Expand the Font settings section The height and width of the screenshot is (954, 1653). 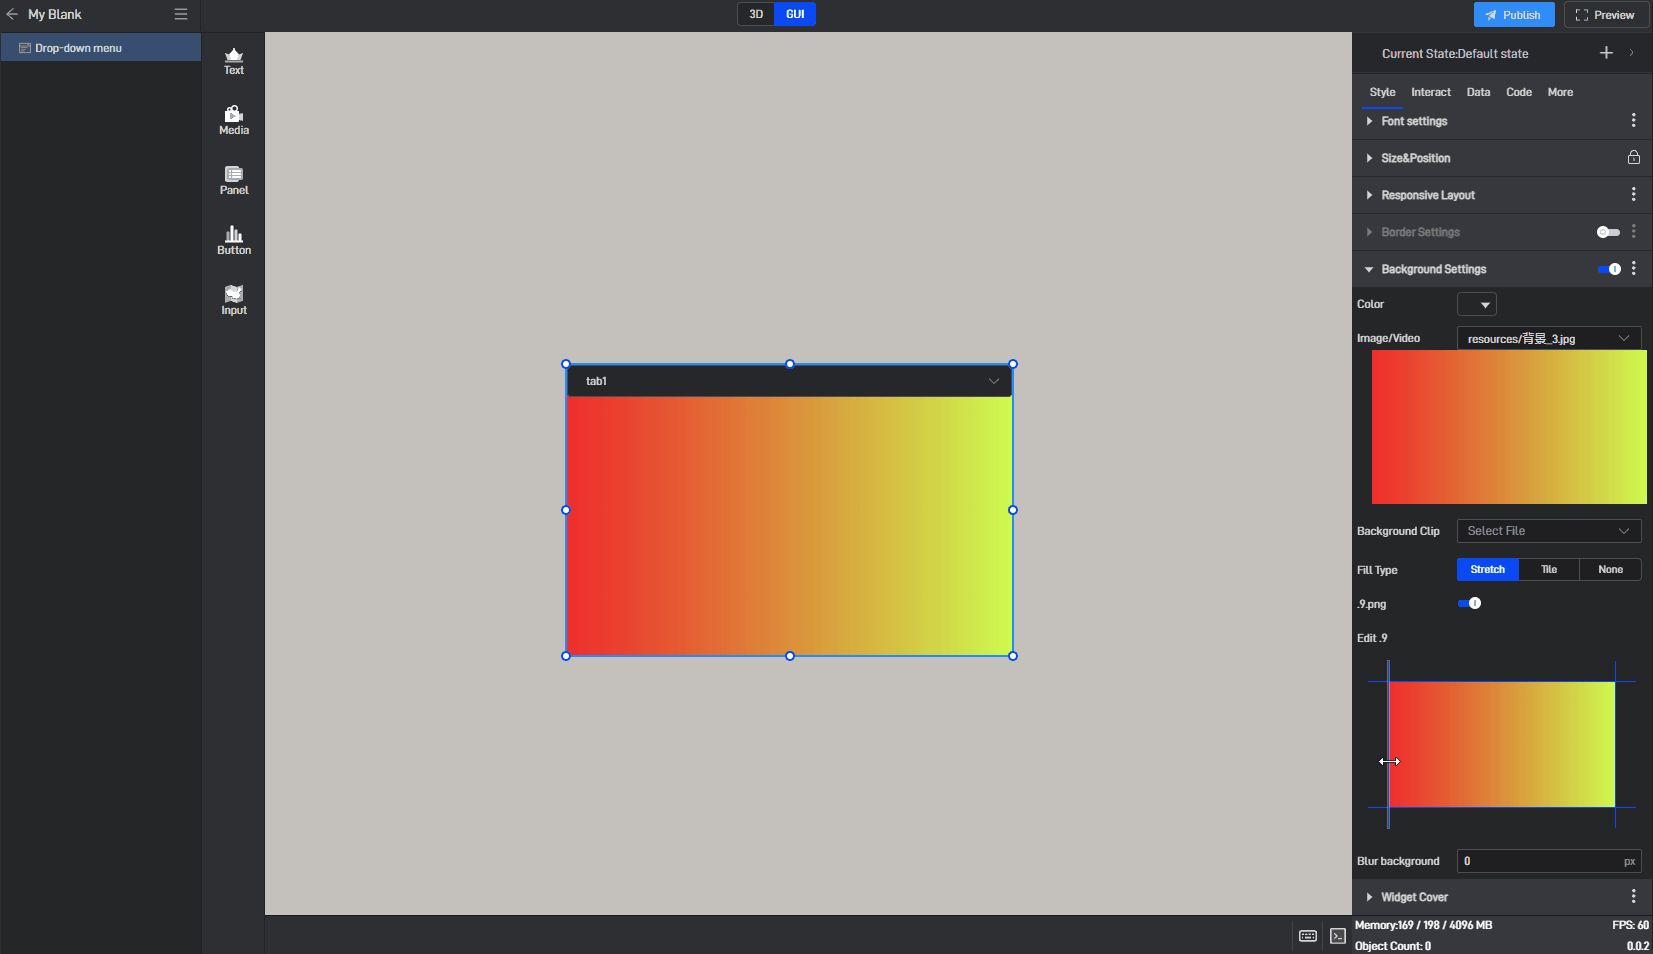(1414, 121)
